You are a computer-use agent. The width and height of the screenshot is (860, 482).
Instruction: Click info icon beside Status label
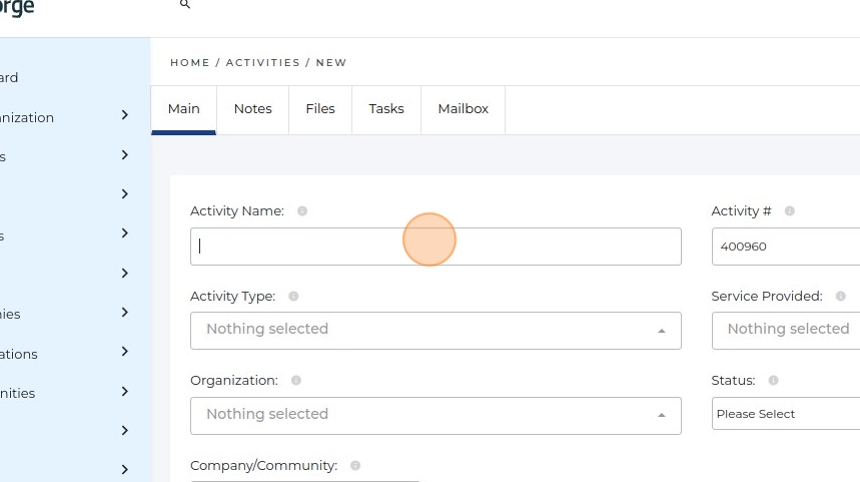pos(773,381)
